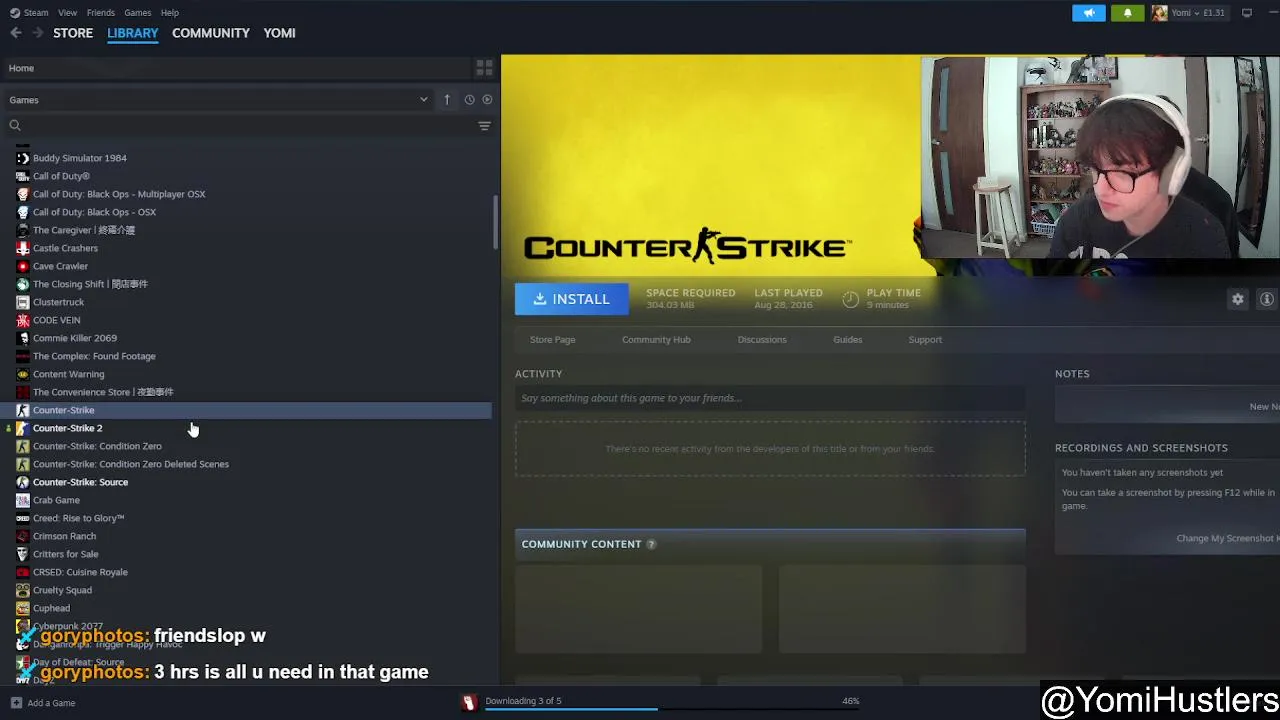Click the game info icon
The image size is (1280, 720).
pyautogui.click(x=1267, y=299)
